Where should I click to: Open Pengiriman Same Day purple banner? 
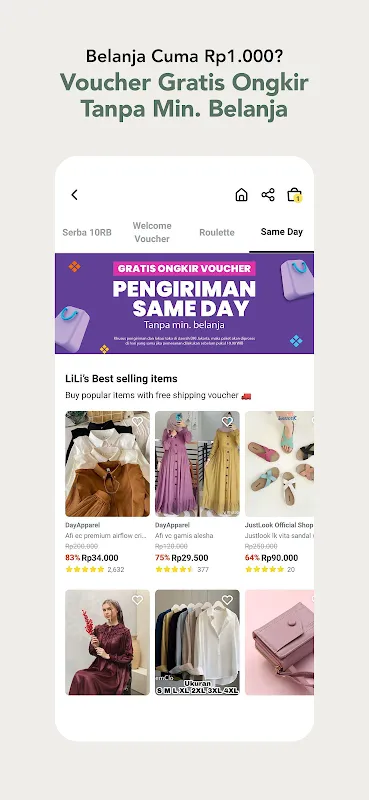pyautogui.click(x=184, y=304)
